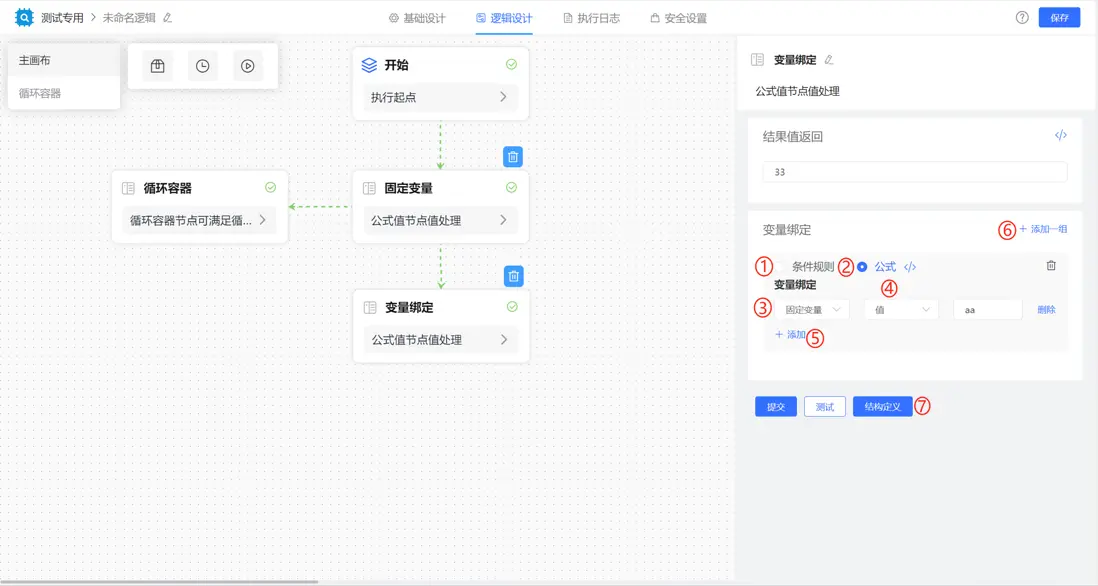This screenshot has width=1098, height=586.
Task: Open code view for 结果值返回
Action: tap(1061, 135)
